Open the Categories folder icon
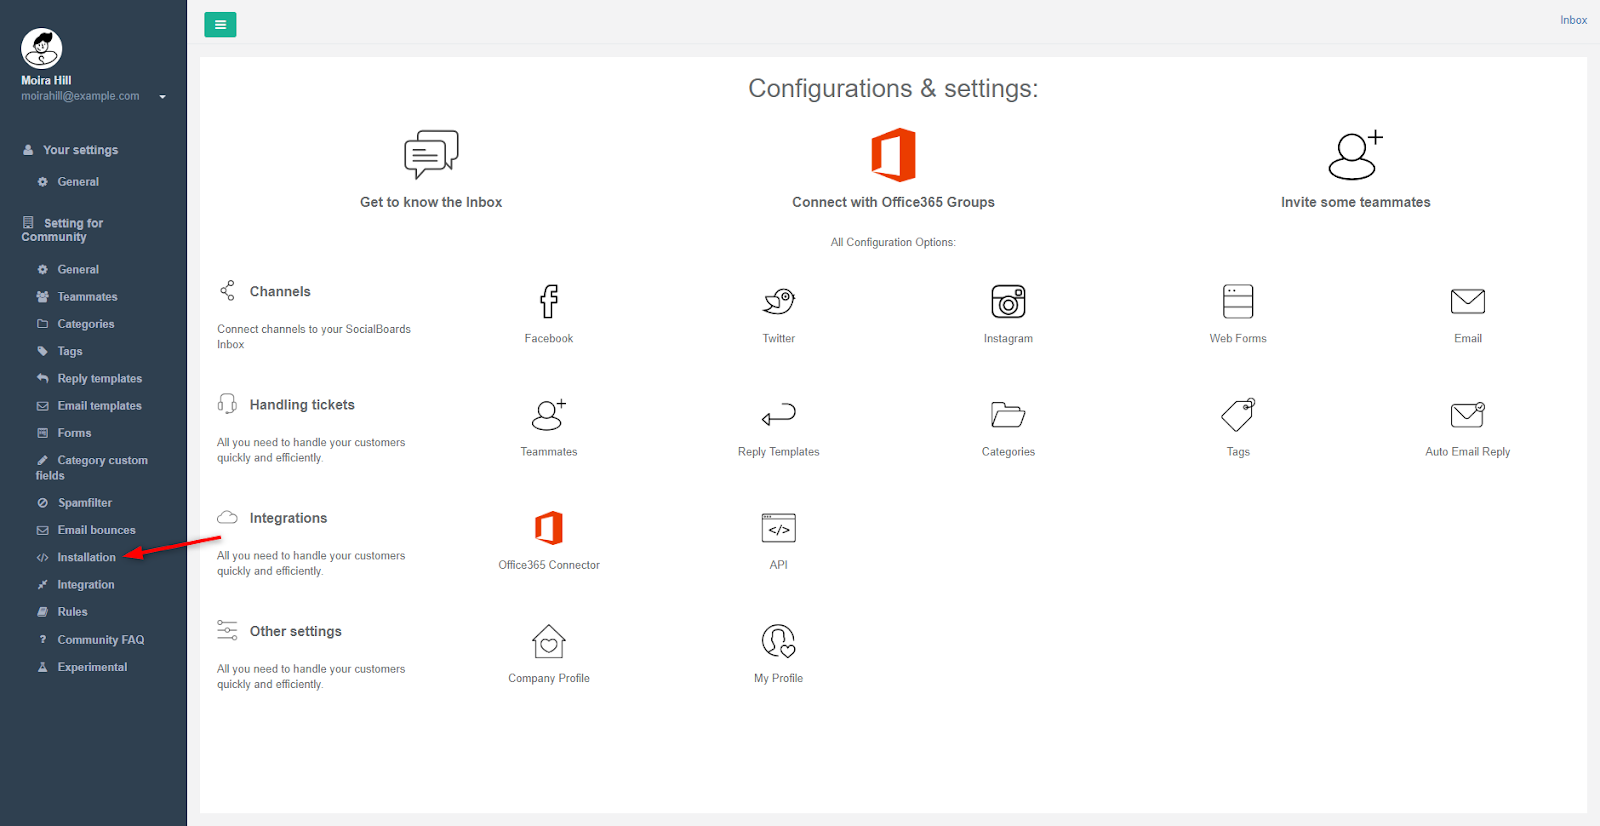The width and height of the screenshot is (1600, 826). point(1008,414)
